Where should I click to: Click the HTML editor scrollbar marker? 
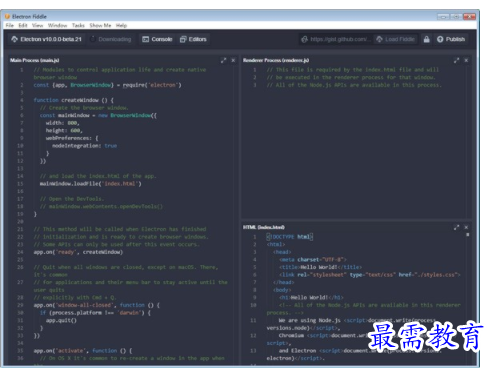(x=468, y=235)
